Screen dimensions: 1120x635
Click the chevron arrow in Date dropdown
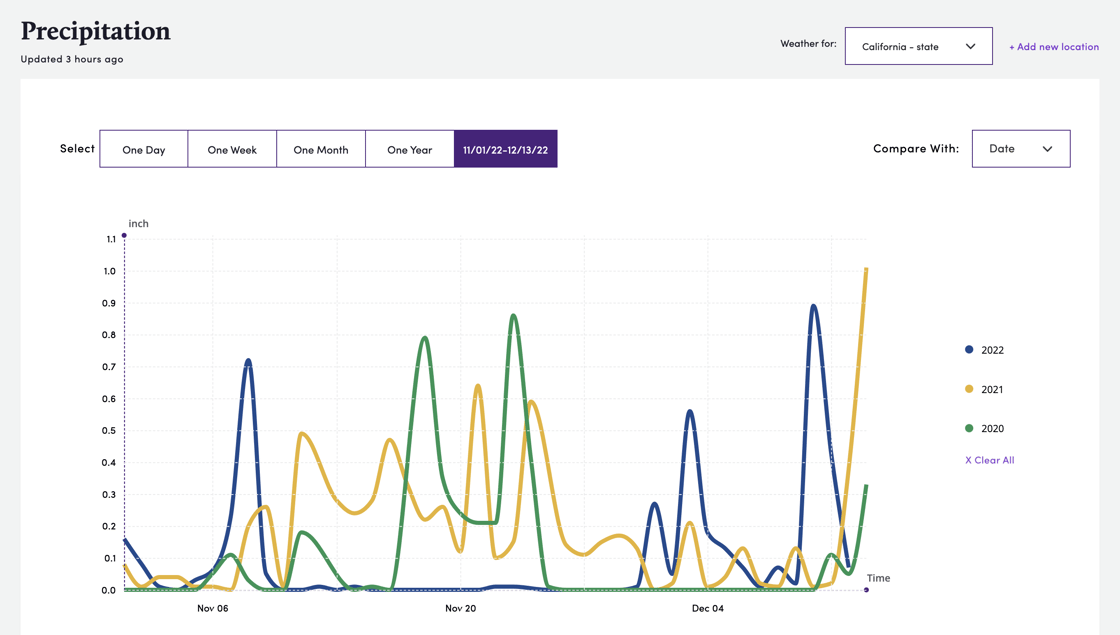coord(1047,149)
